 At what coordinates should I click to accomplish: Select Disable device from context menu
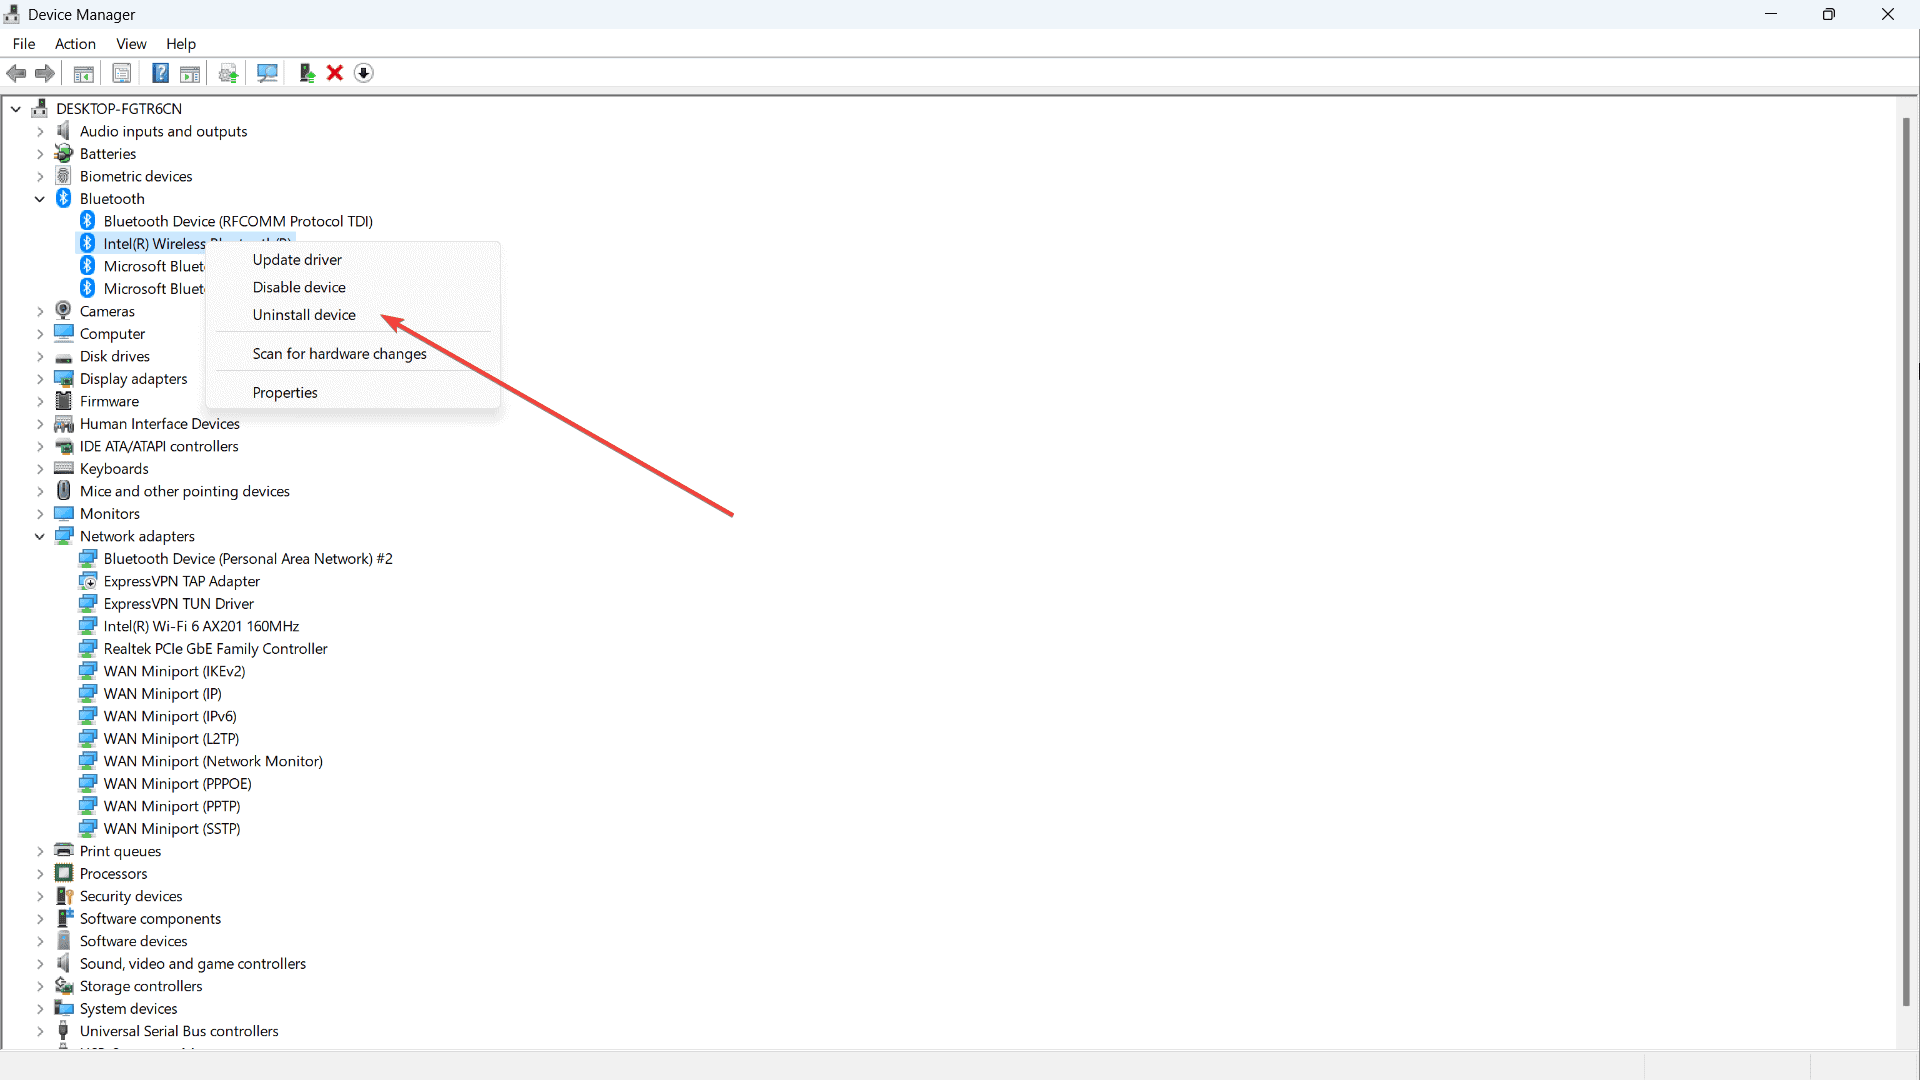pos(299,287)
